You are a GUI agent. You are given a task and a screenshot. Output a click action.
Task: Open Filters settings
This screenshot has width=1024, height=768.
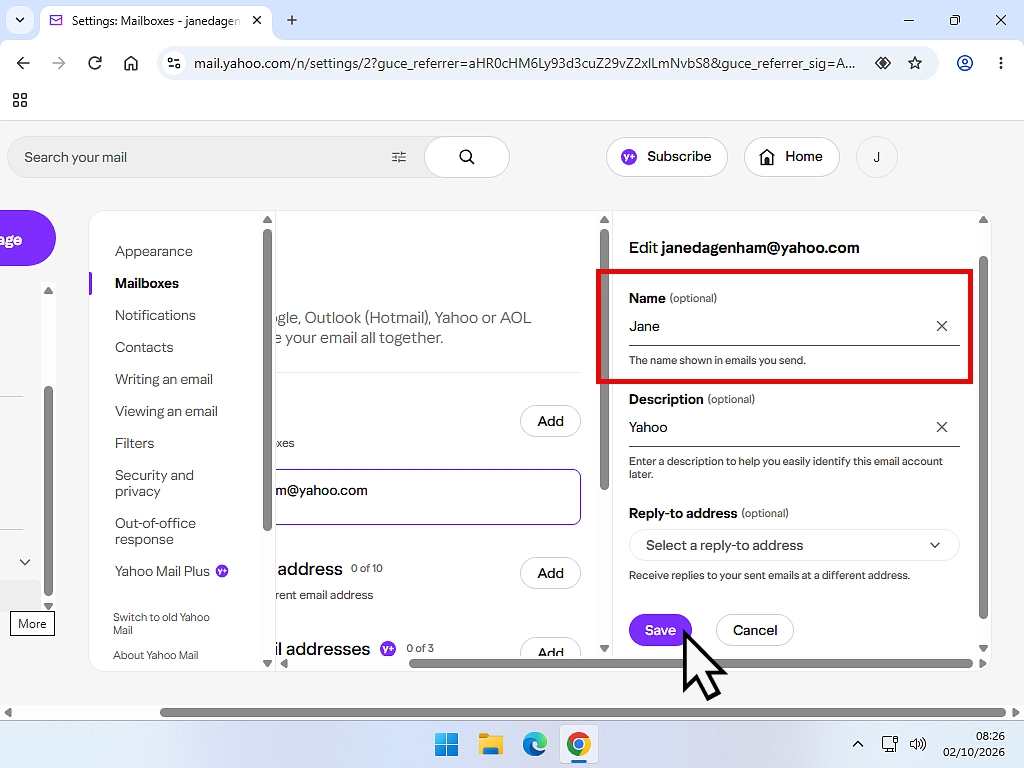coord(135,443)
